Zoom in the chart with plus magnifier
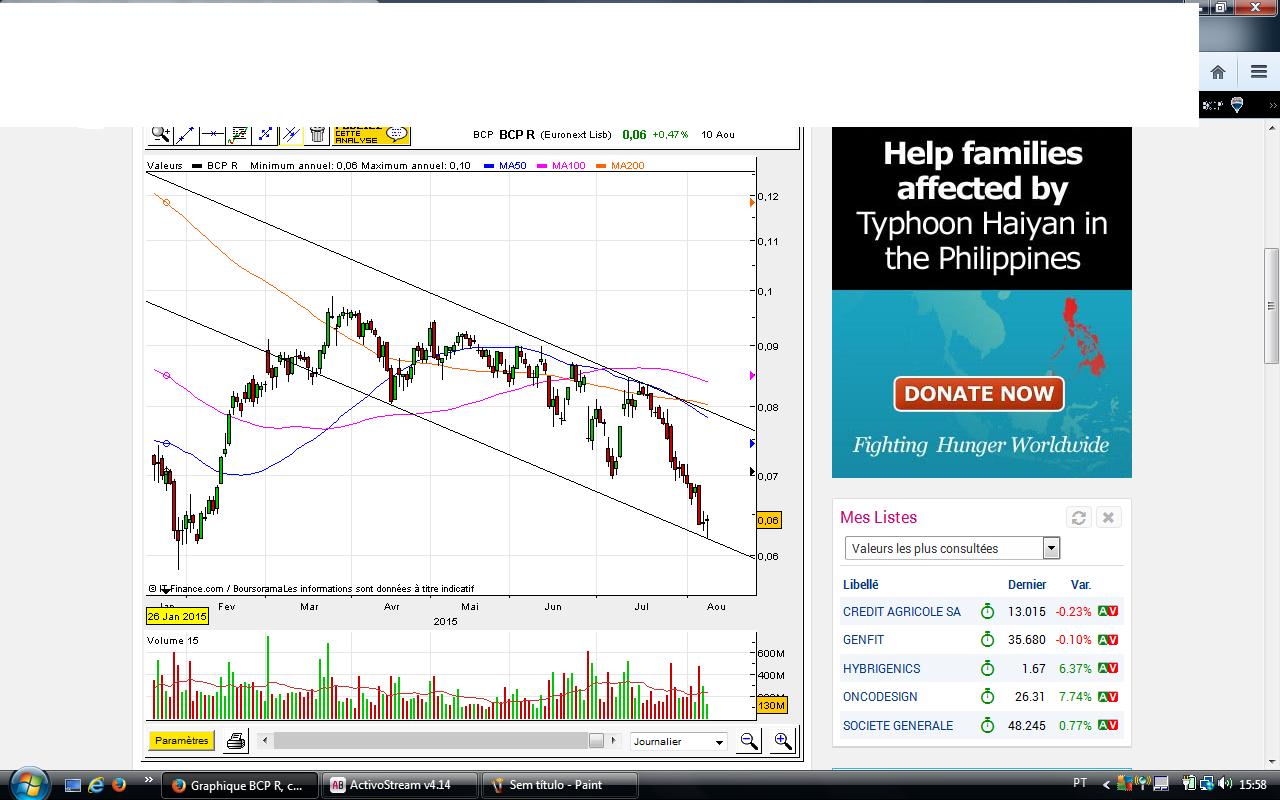 click(x=782, y=741)
